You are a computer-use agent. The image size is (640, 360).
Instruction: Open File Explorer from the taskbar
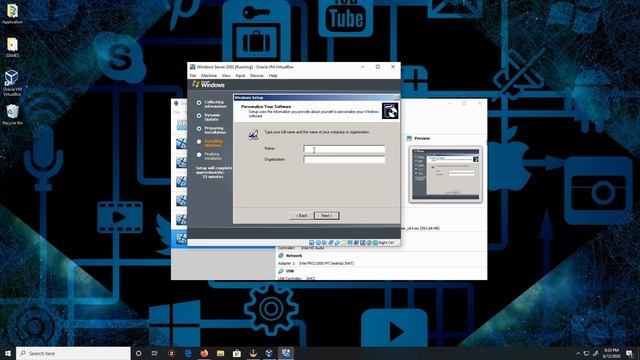pyautogui.click(x=220, y=353)
